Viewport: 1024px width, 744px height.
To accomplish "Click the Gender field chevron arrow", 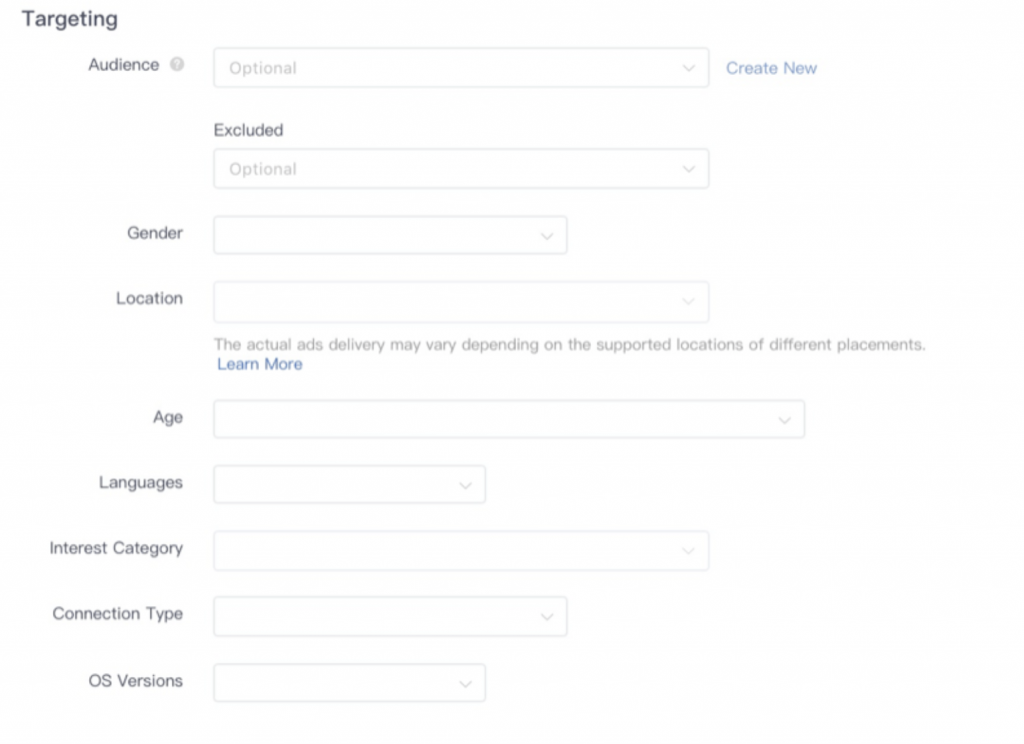I will (547, 236).
